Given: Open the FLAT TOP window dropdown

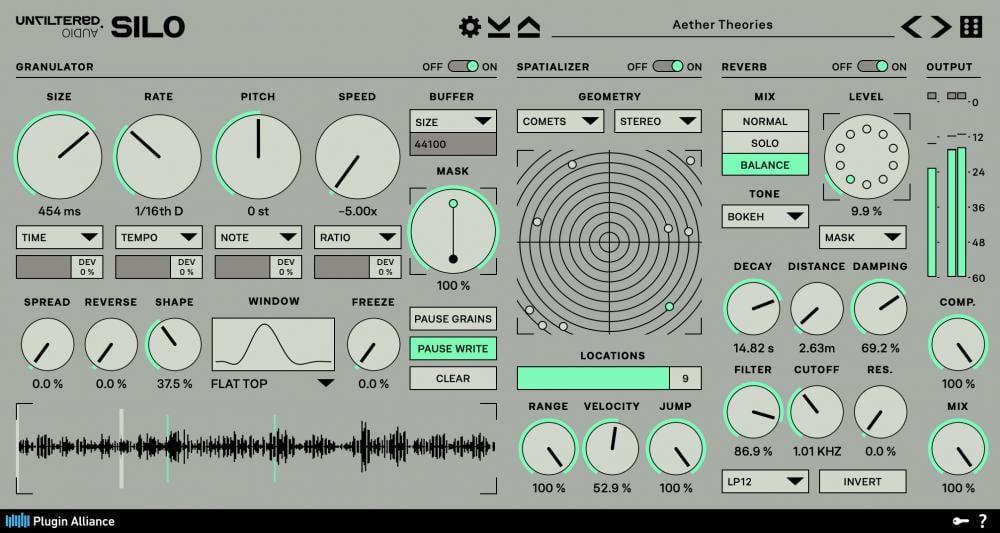Looking at the screenshot, I should [273, 384].
